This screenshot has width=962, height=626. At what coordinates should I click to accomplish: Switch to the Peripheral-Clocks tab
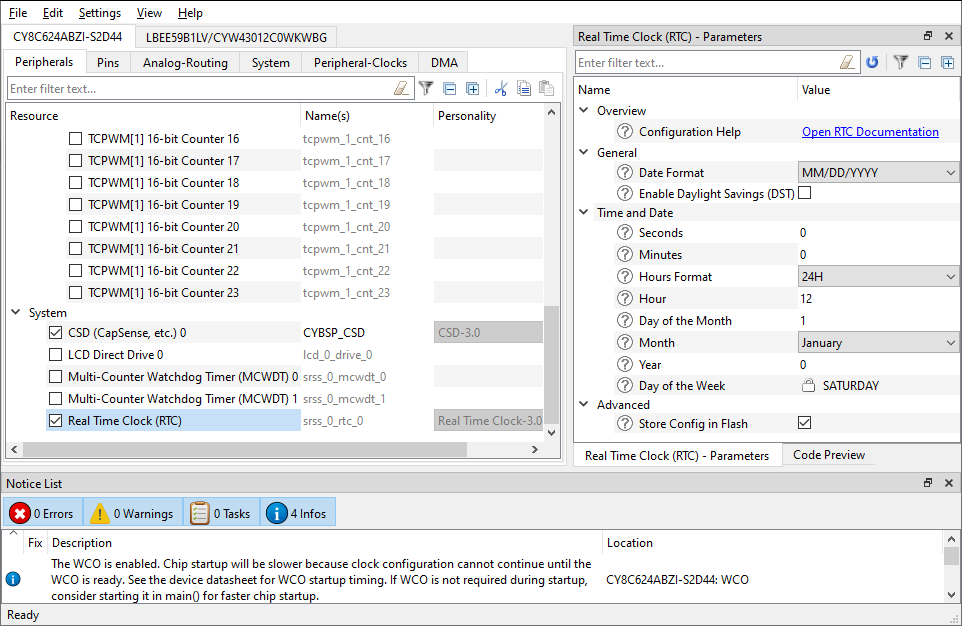point(360,63)
